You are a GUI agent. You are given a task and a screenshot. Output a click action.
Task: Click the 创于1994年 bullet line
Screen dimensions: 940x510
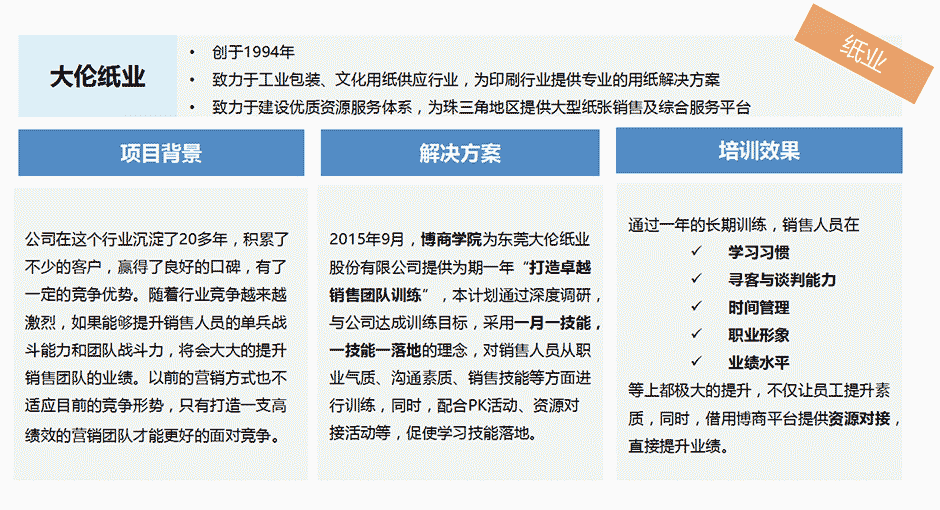point(252,52)
